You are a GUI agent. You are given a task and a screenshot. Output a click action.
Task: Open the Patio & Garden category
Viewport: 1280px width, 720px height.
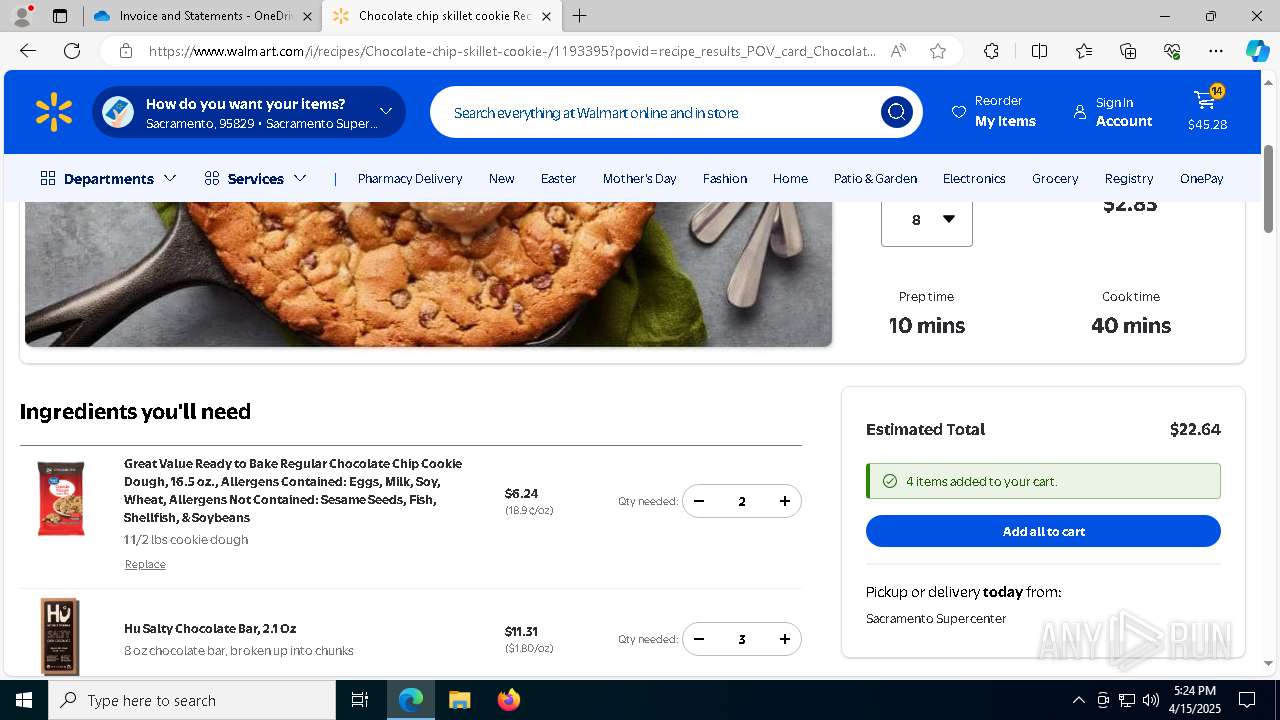tap(875, 178)
